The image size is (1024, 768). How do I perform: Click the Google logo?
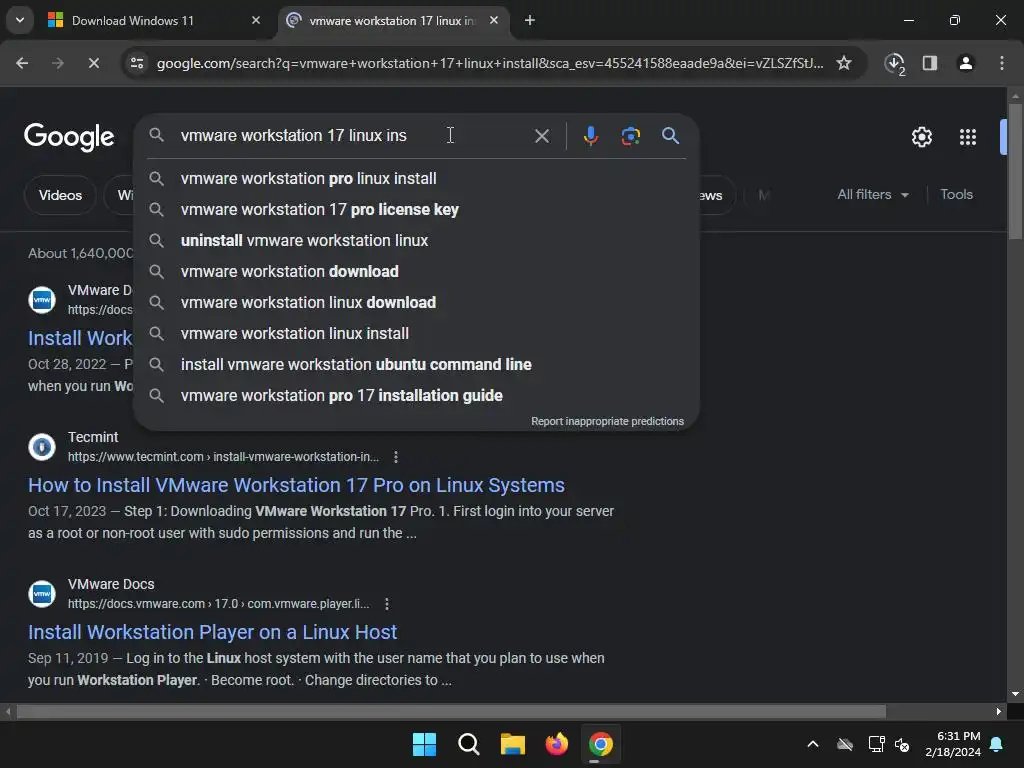[x=69, y=137]
